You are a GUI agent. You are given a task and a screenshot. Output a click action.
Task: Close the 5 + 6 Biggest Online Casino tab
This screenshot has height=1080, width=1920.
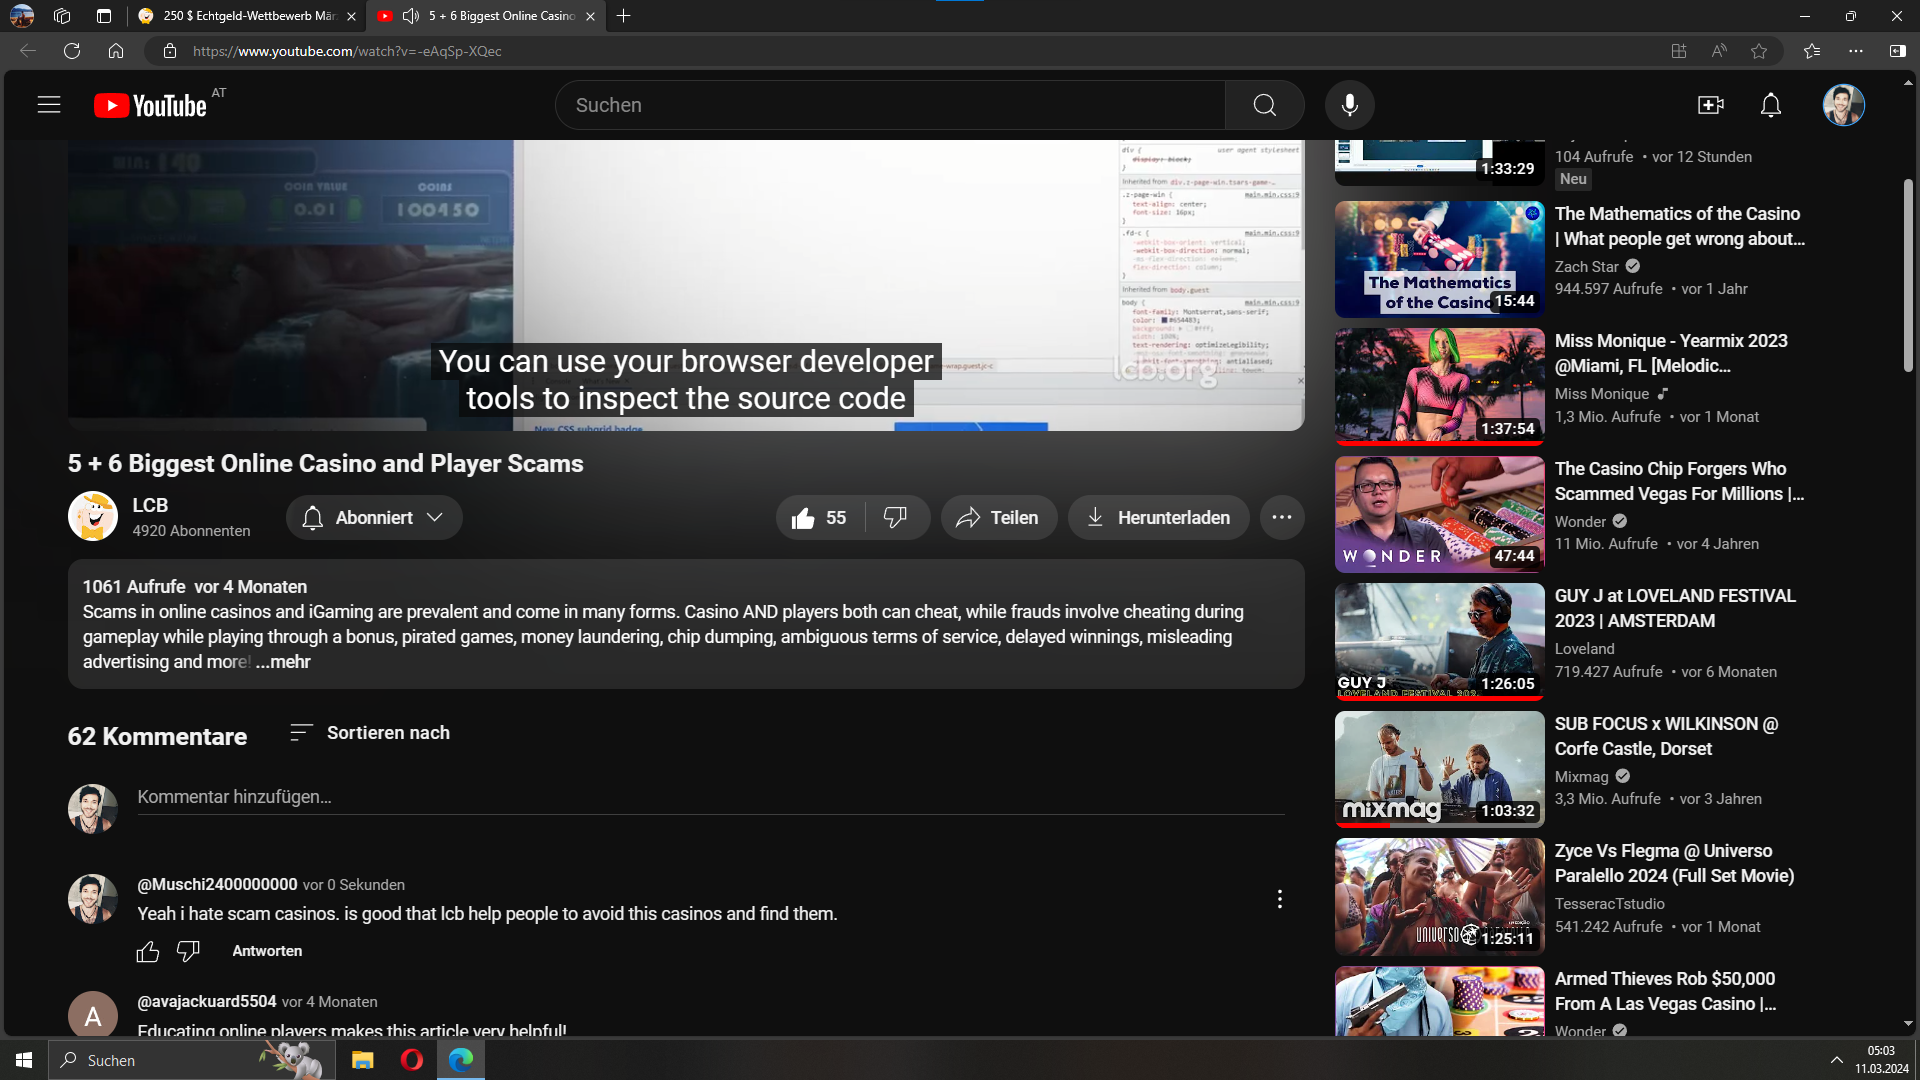(590, 16)
